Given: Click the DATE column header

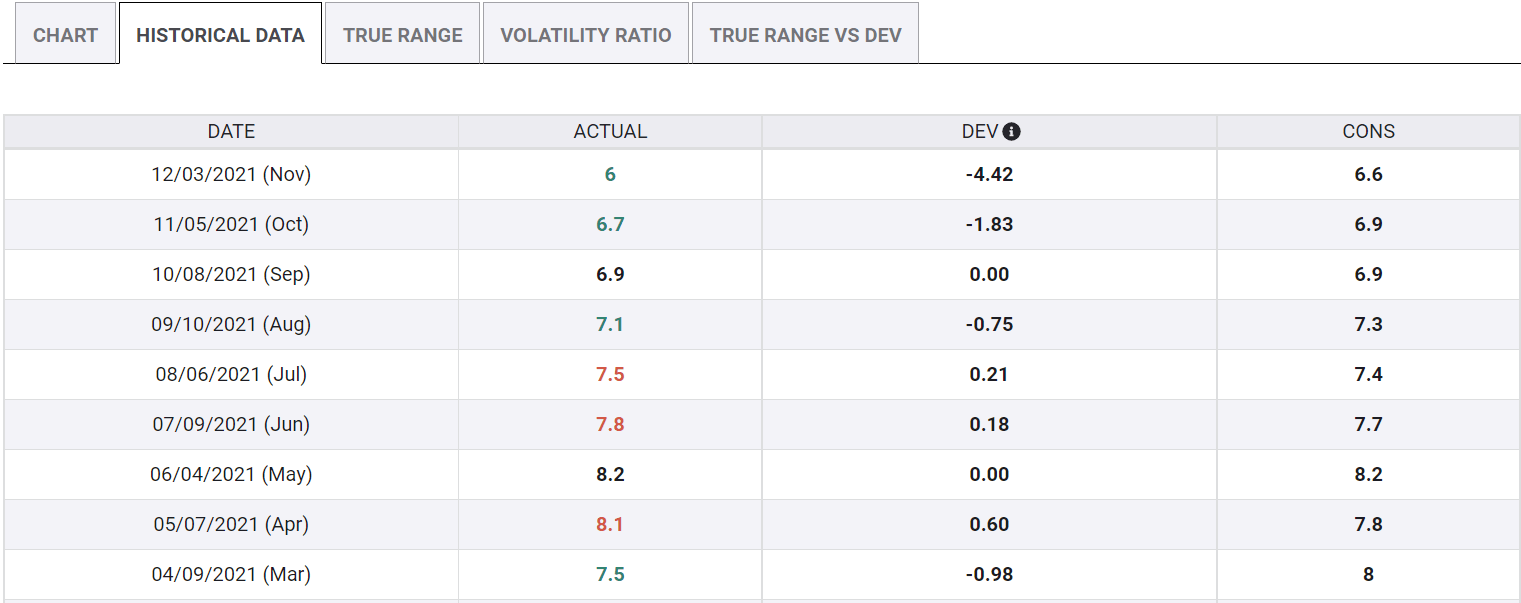Looking at the screenshot, I should [x=231, y=132].
